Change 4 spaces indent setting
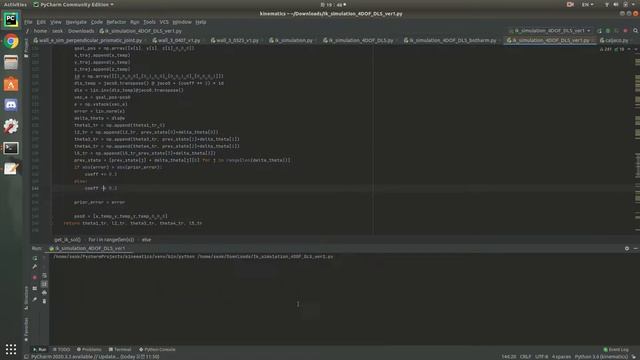 pos(561,357)
